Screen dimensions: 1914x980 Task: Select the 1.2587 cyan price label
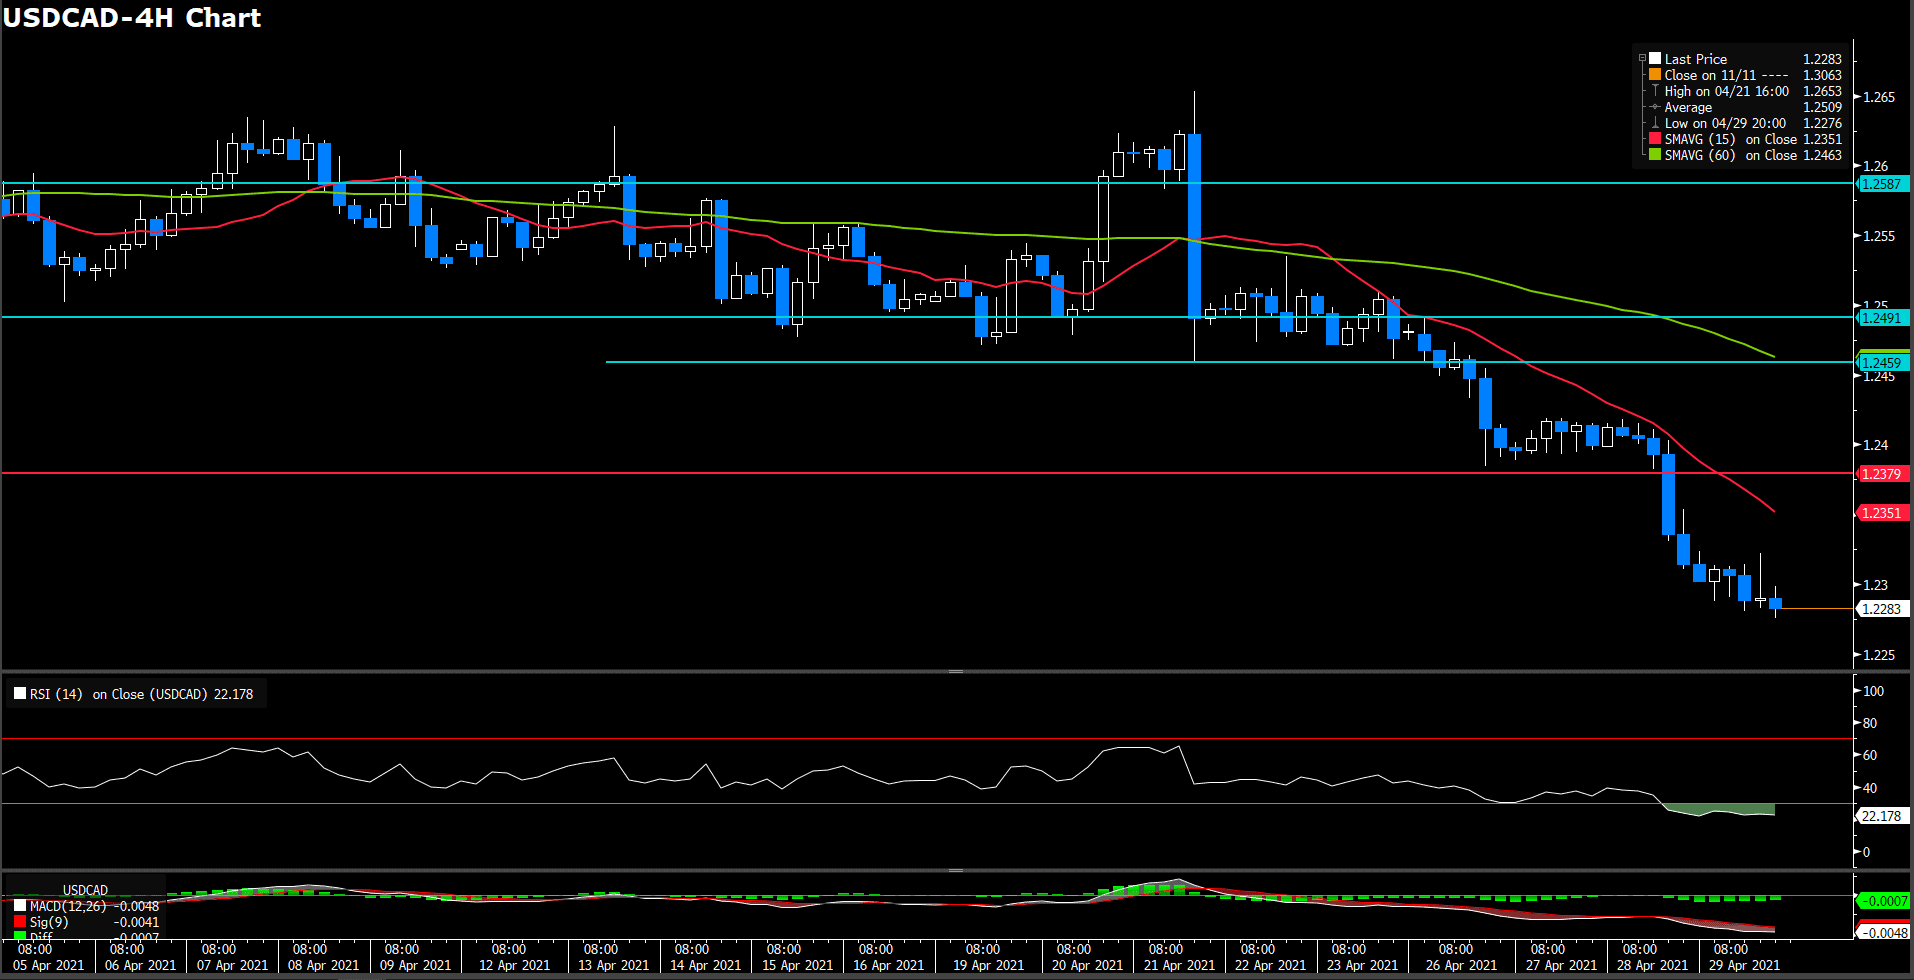click(x=1881, y=184)
